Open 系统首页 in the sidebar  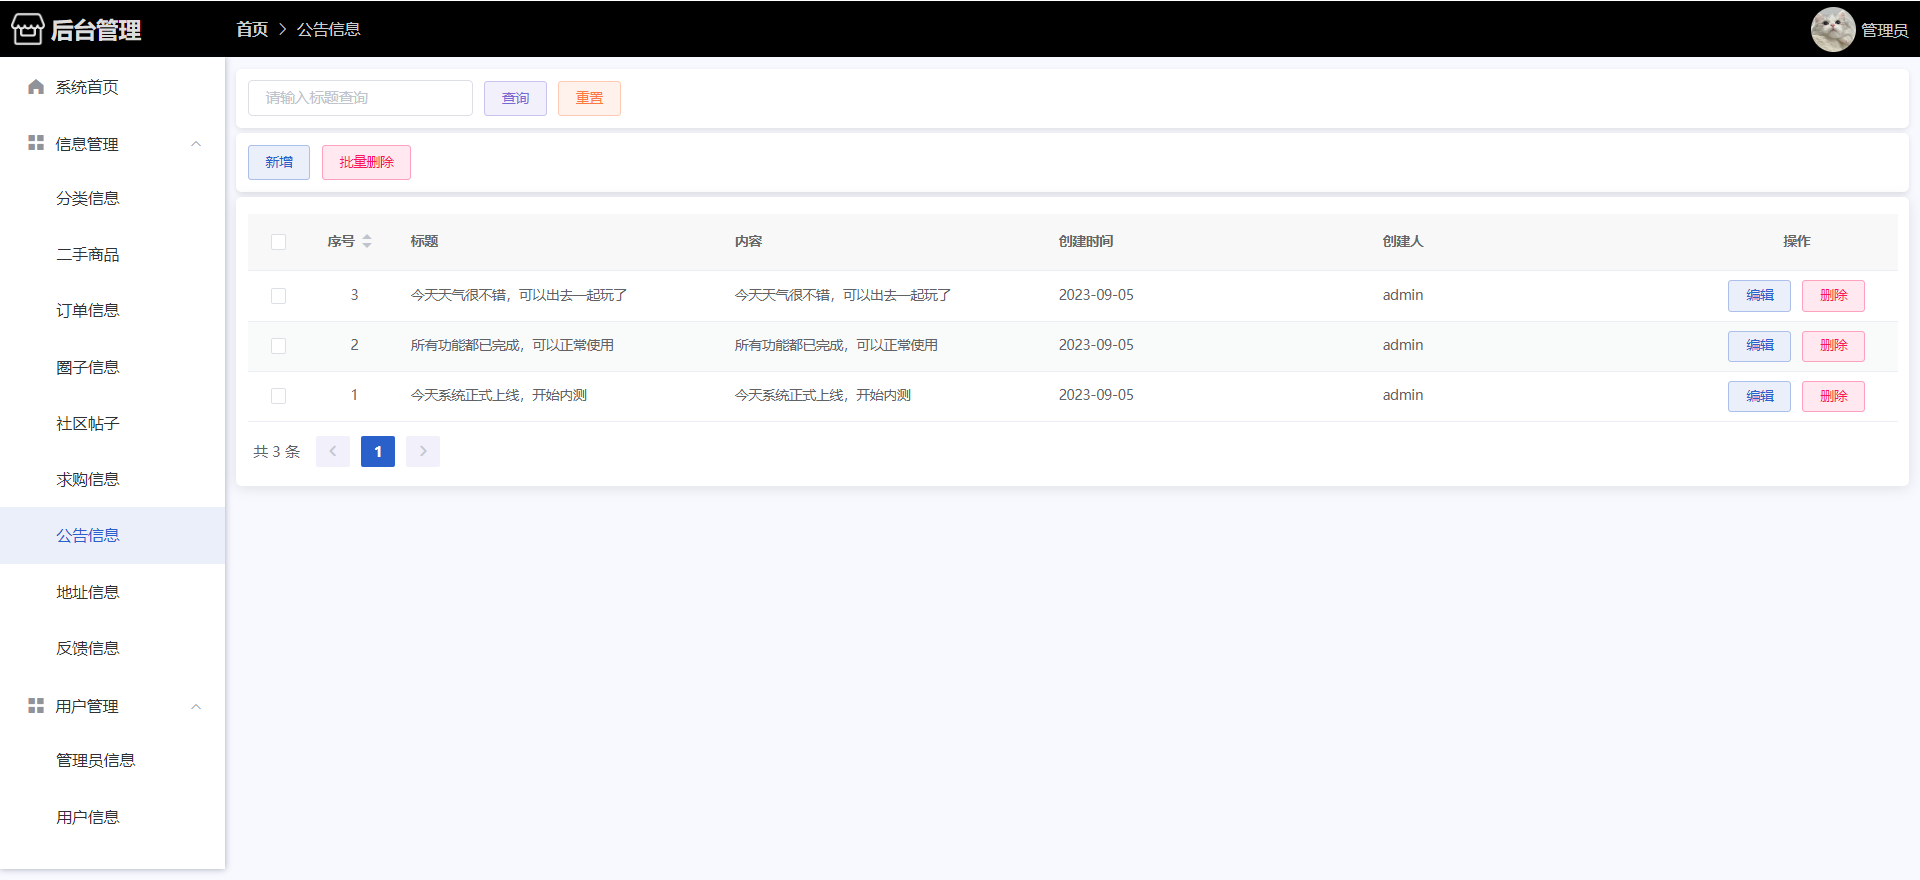[x=112, y=87]
